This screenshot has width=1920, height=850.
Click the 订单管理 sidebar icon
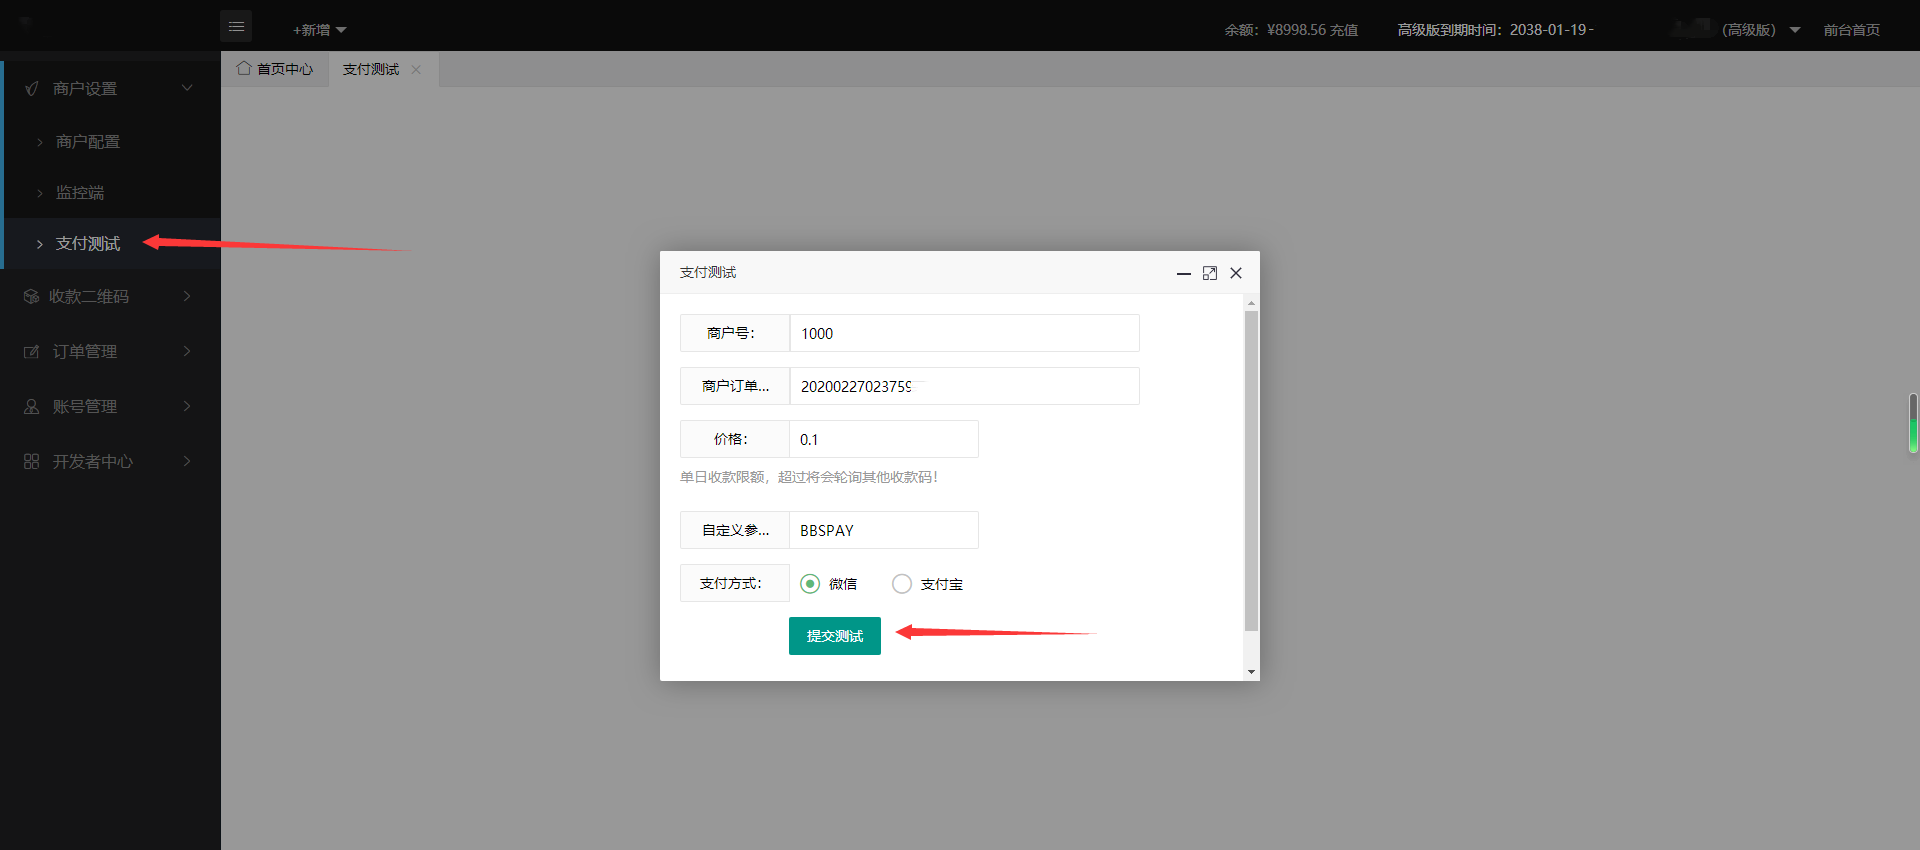point(31,352)
